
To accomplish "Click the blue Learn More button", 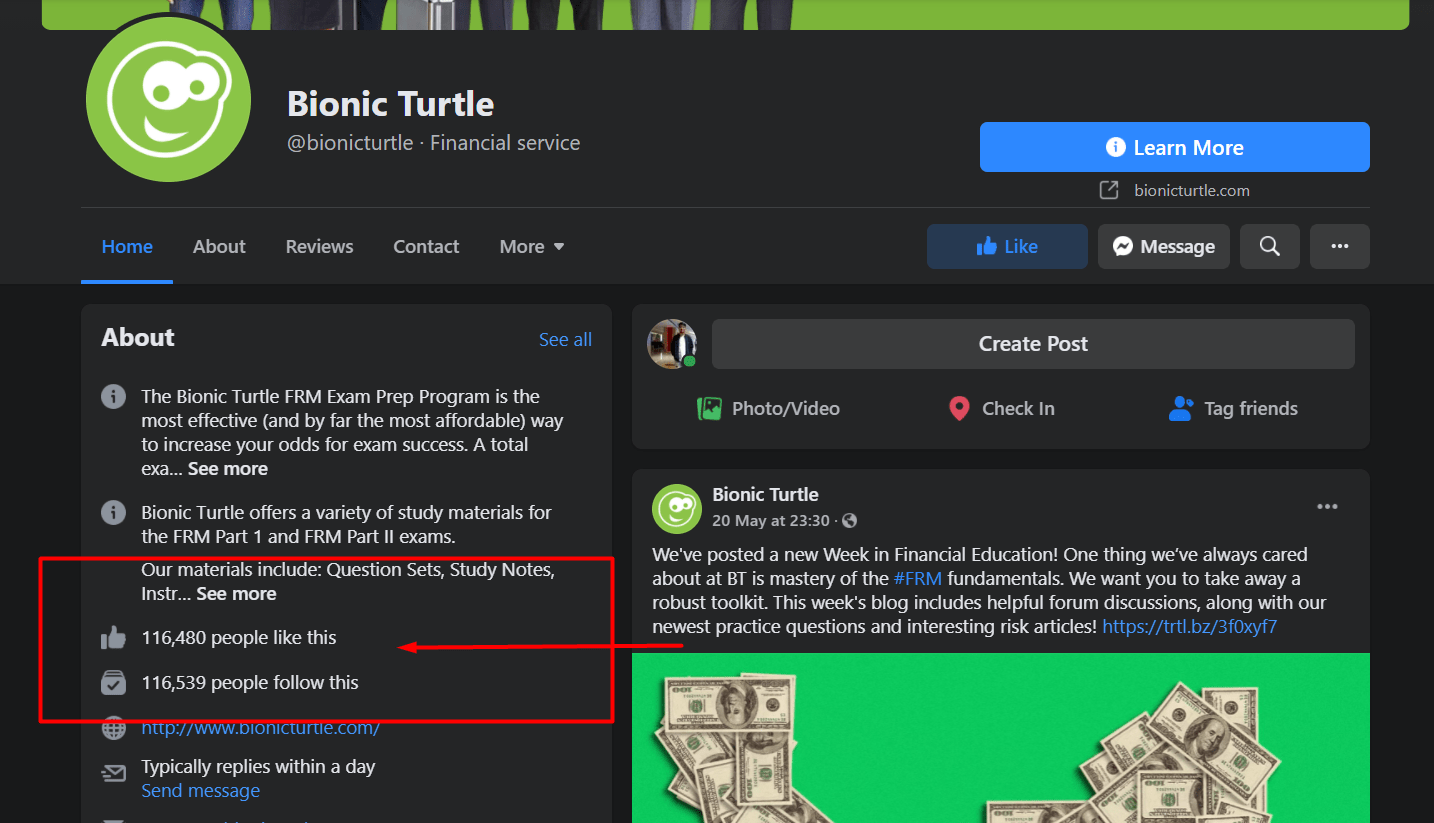I will coord(1174,147).
